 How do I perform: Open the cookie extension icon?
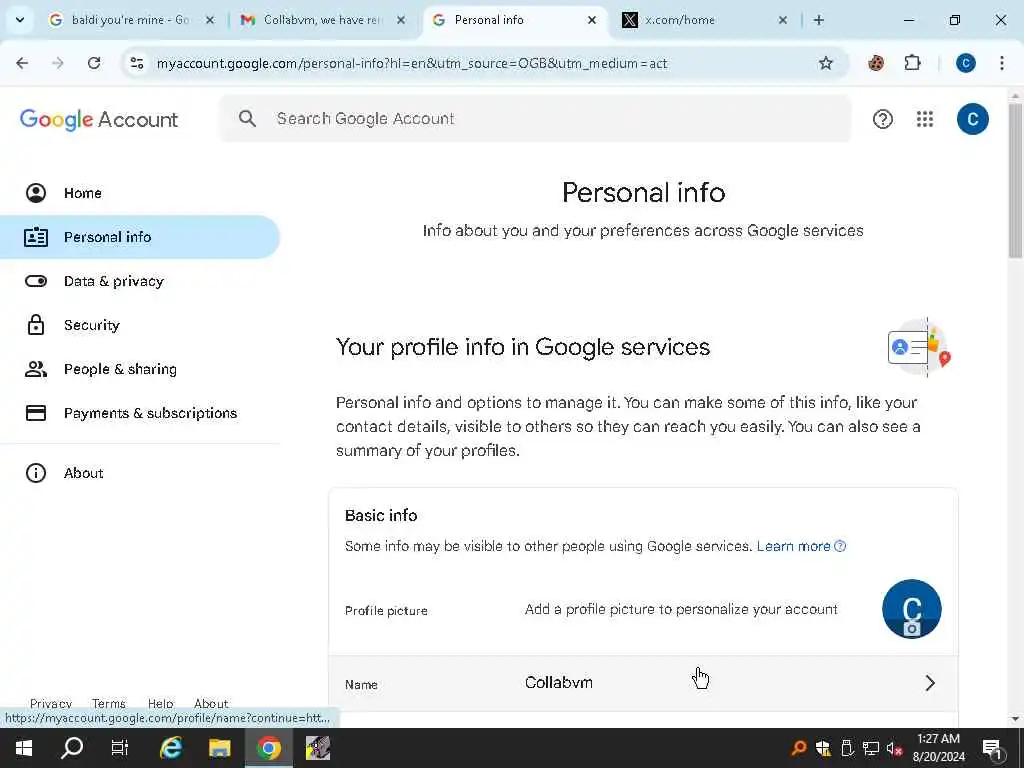[x=876, y=63]
